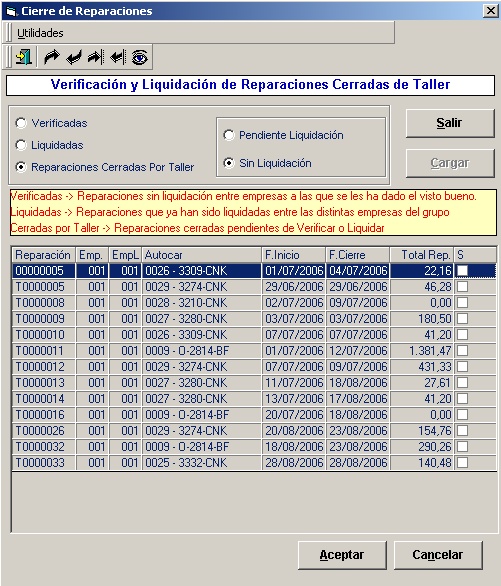The height and width of the screenshot is (586, 501).
Task: Click the Autocar column header
Action: [202, 255]
